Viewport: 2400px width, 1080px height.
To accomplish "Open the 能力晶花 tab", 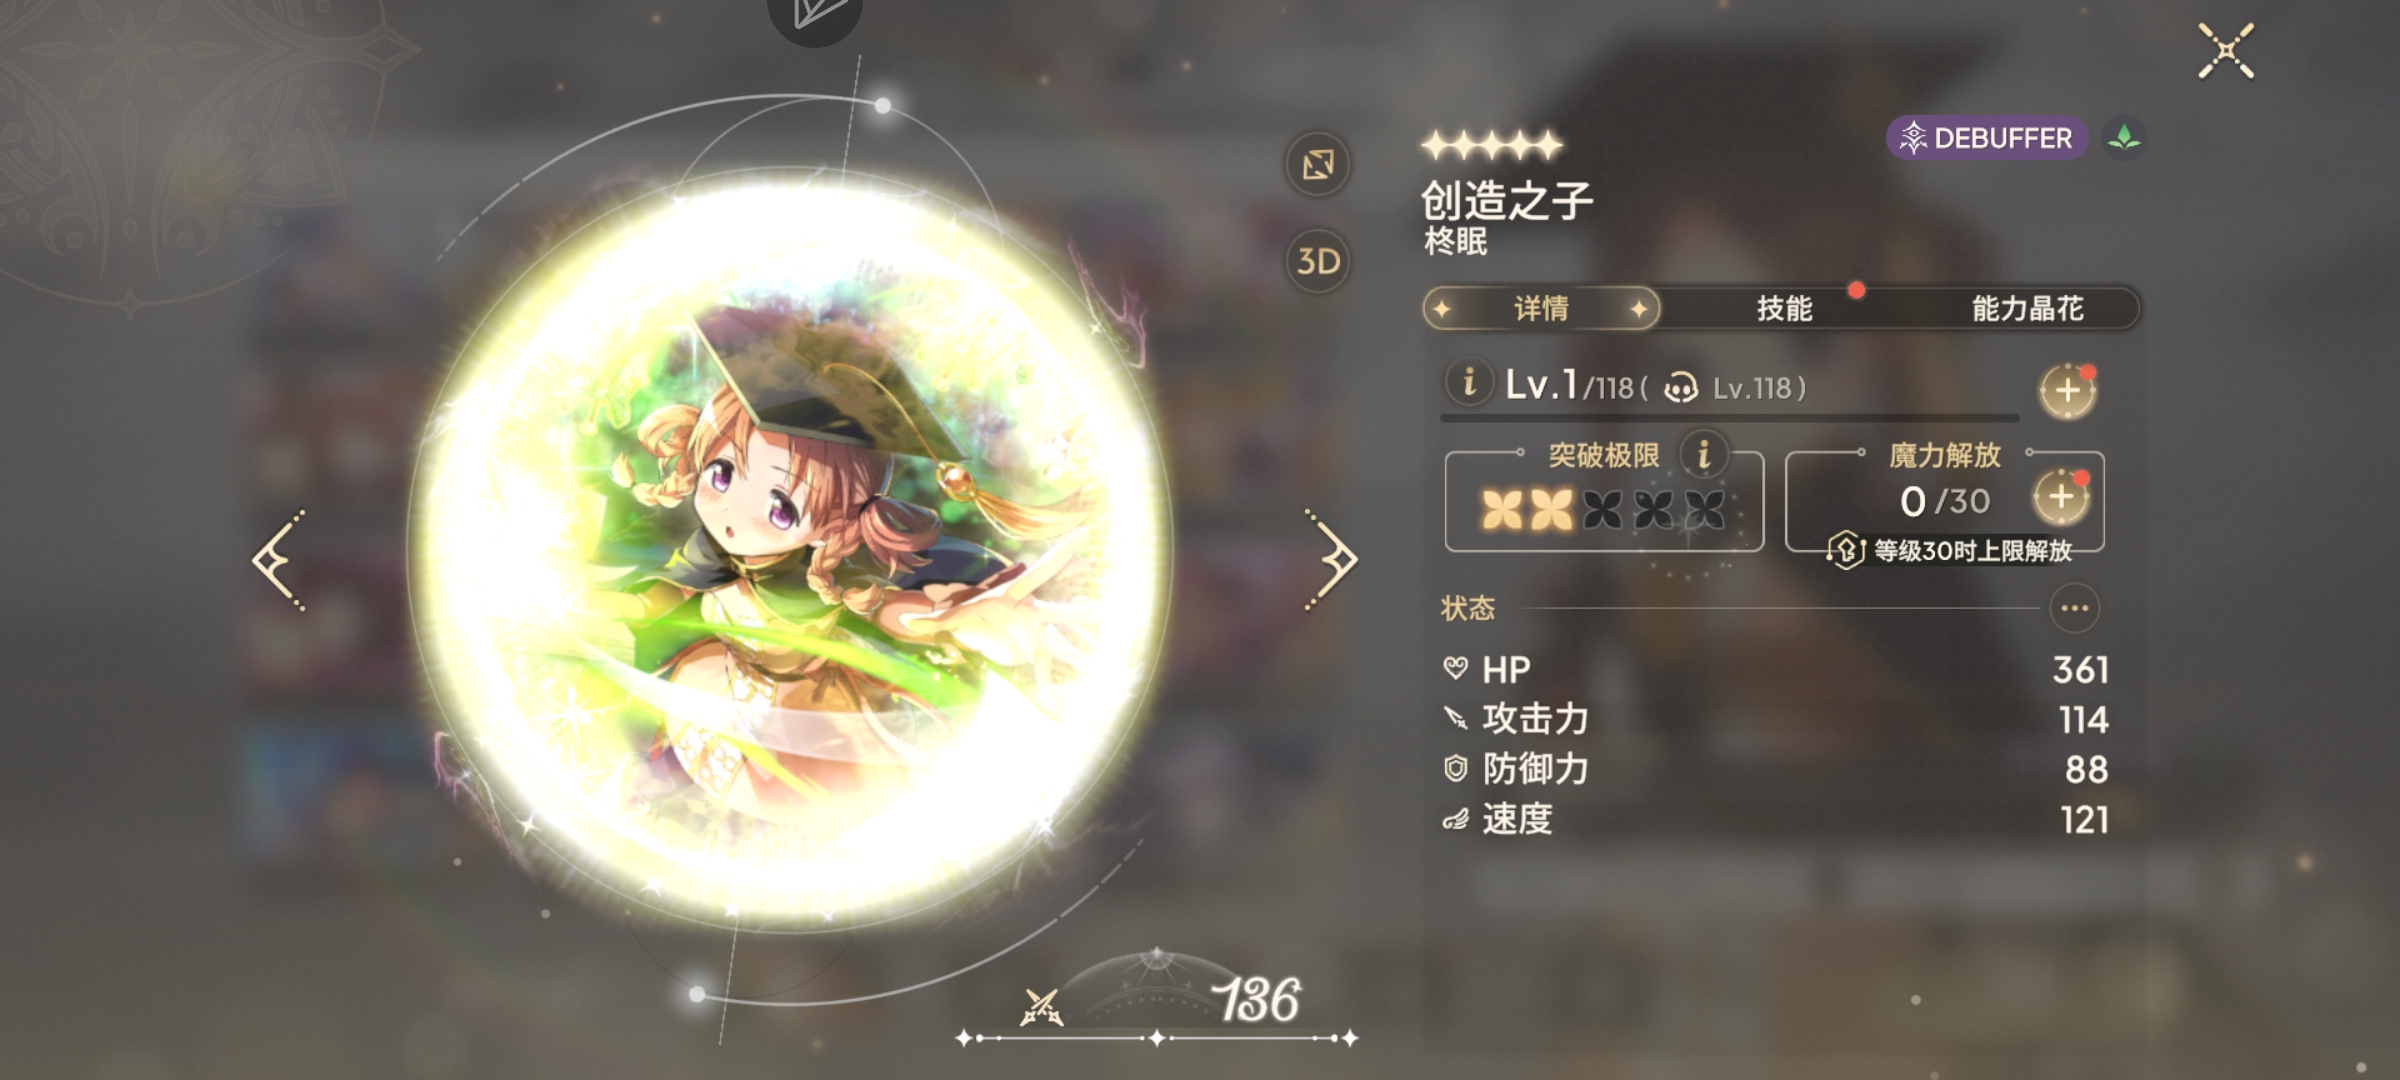I will 2027,308.
